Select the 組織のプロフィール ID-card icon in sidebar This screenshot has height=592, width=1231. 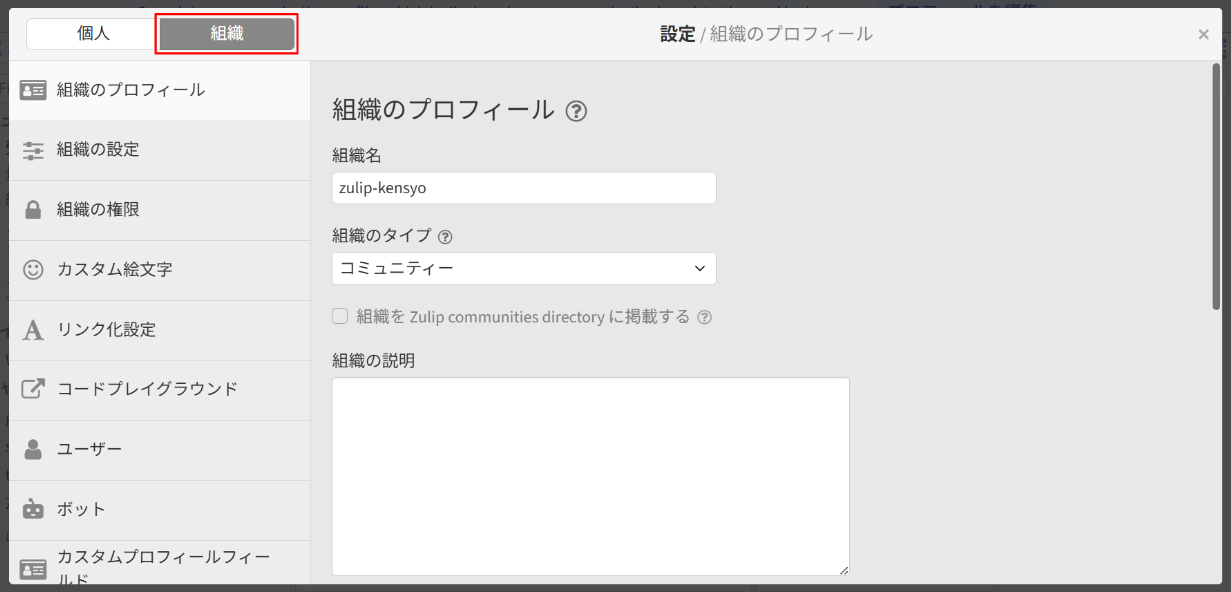[33, 90]
